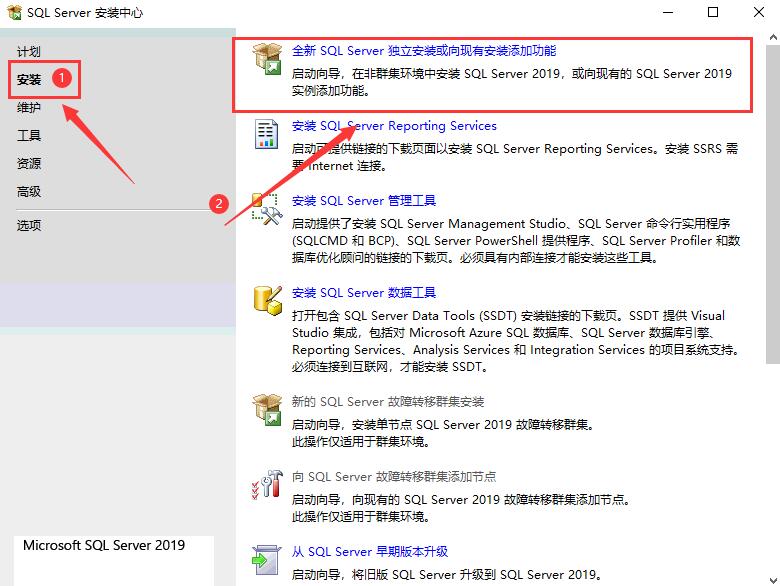Minimize the installation center window

pyautogui.click(x=668, y=12)
